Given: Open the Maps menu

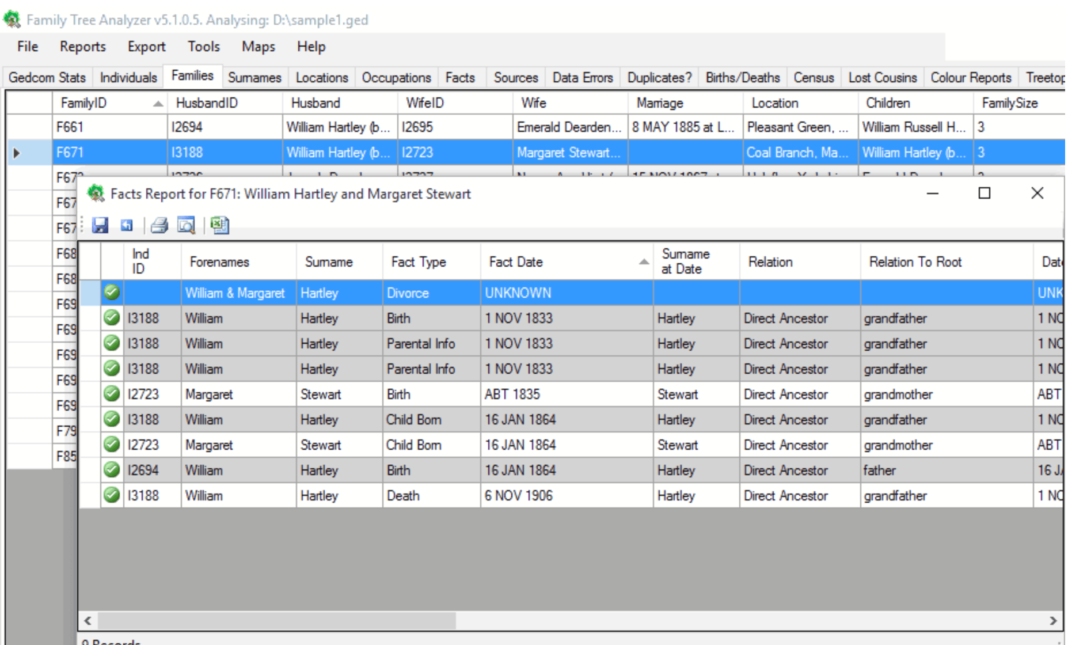Looking at the screenshot, I should (258, 46).
